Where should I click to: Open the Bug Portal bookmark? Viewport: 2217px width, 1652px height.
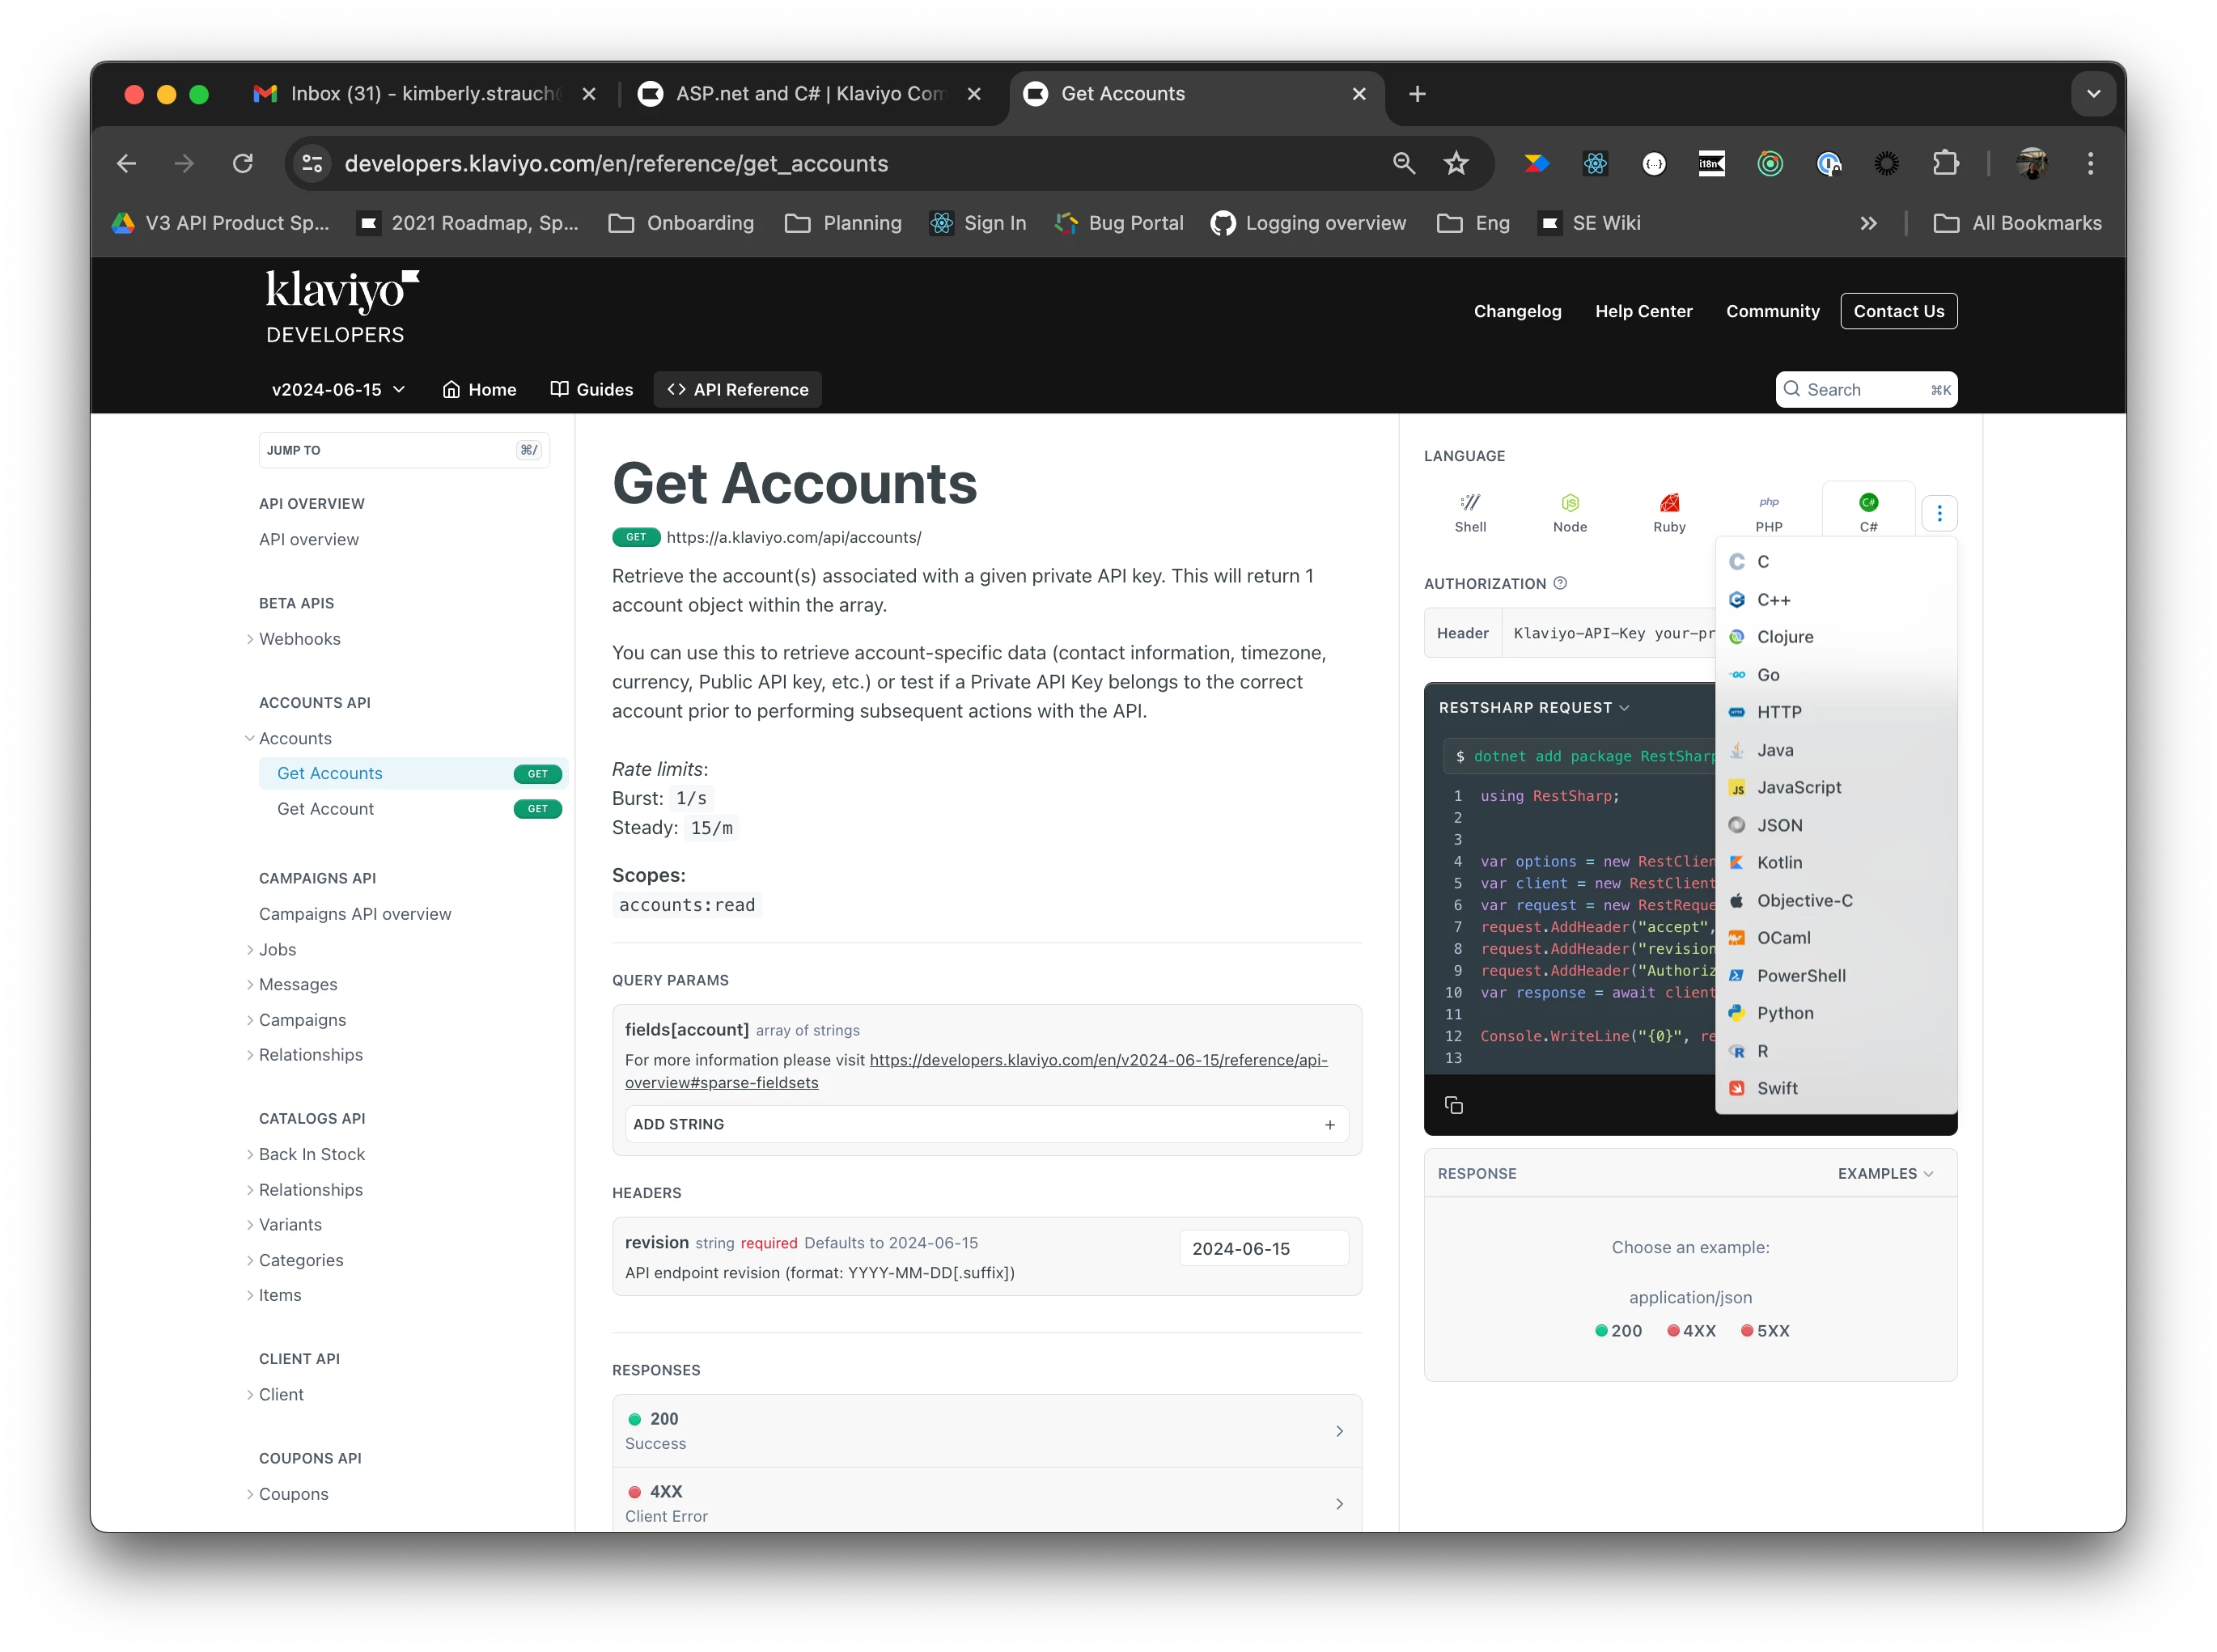click(x=1118, y=223)
